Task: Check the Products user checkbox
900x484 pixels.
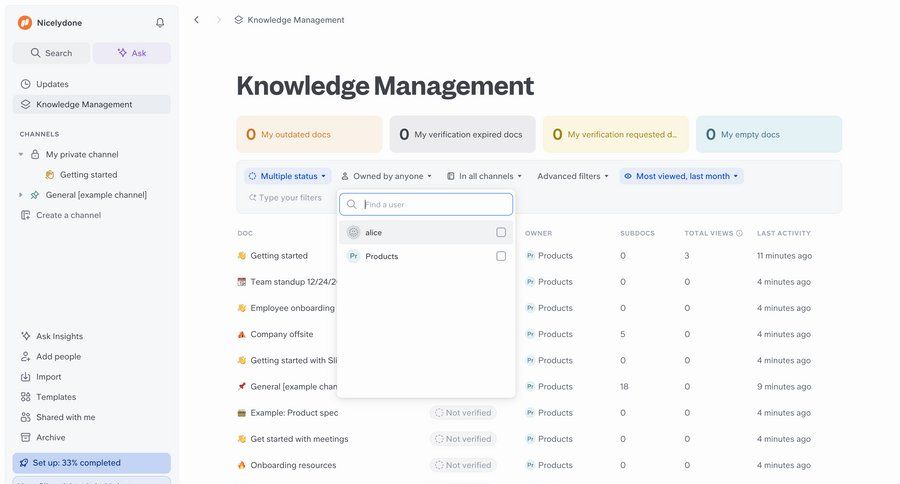Action: pyautogui.click(x=501, y=256)
